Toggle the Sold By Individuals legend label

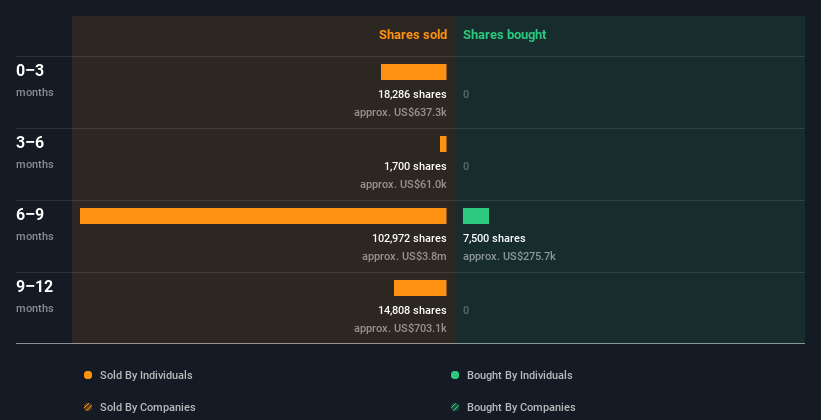click(x=146, y=375)
